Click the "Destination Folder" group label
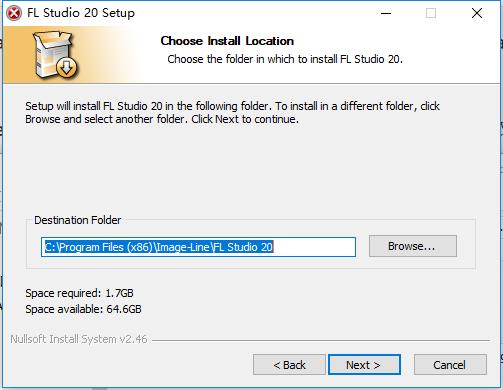The height and width of the screenshot is (390, 503). [x=78, y=220]
